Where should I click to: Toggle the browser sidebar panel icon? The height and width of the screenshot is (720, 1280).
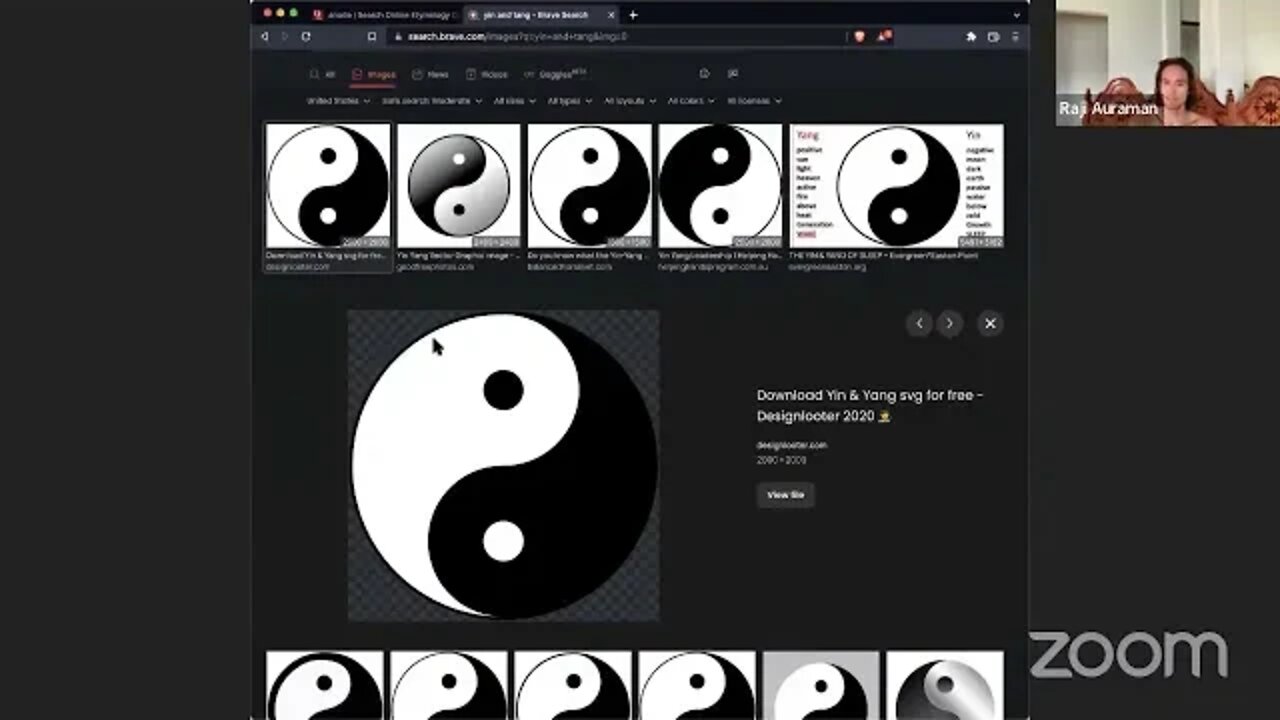994,36
